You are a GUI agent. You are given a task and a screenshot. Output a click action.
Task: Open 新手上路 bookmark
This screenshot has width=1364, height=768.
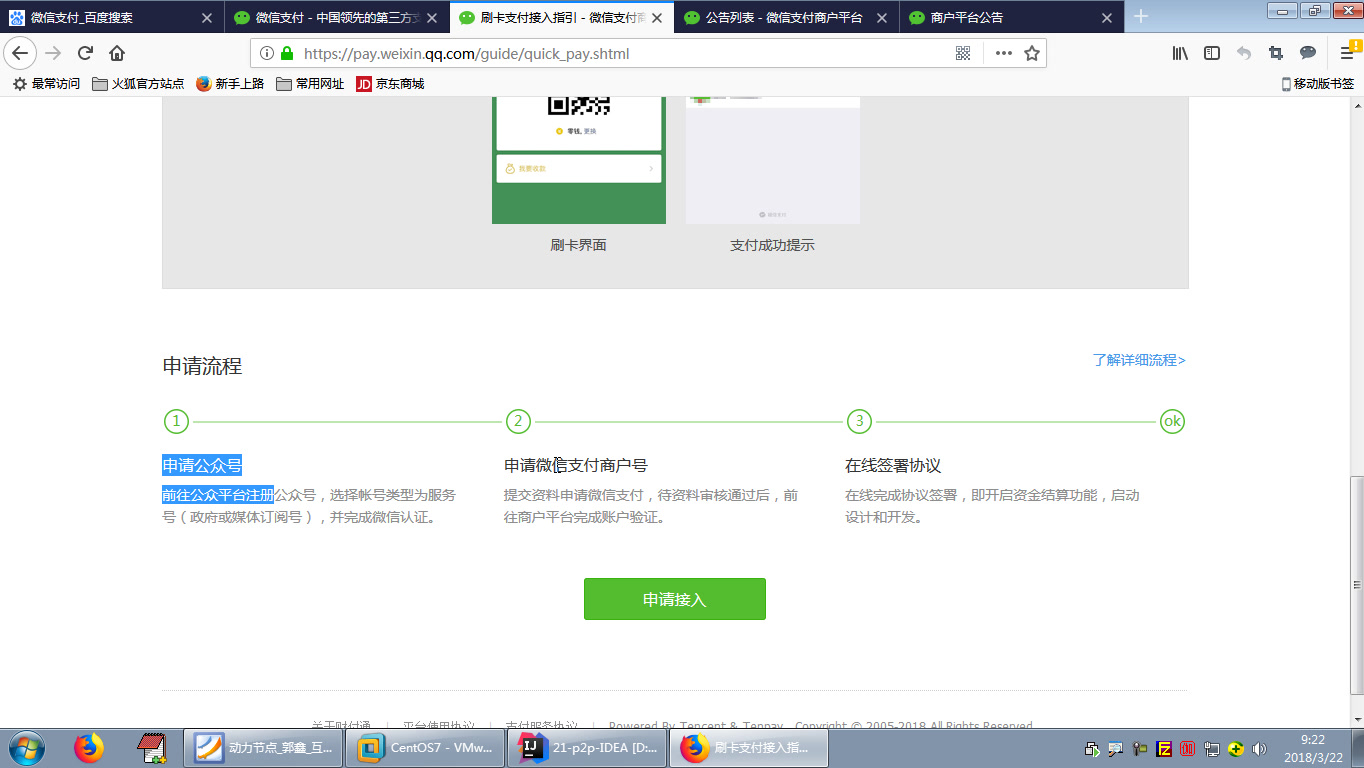pos(230,84)
